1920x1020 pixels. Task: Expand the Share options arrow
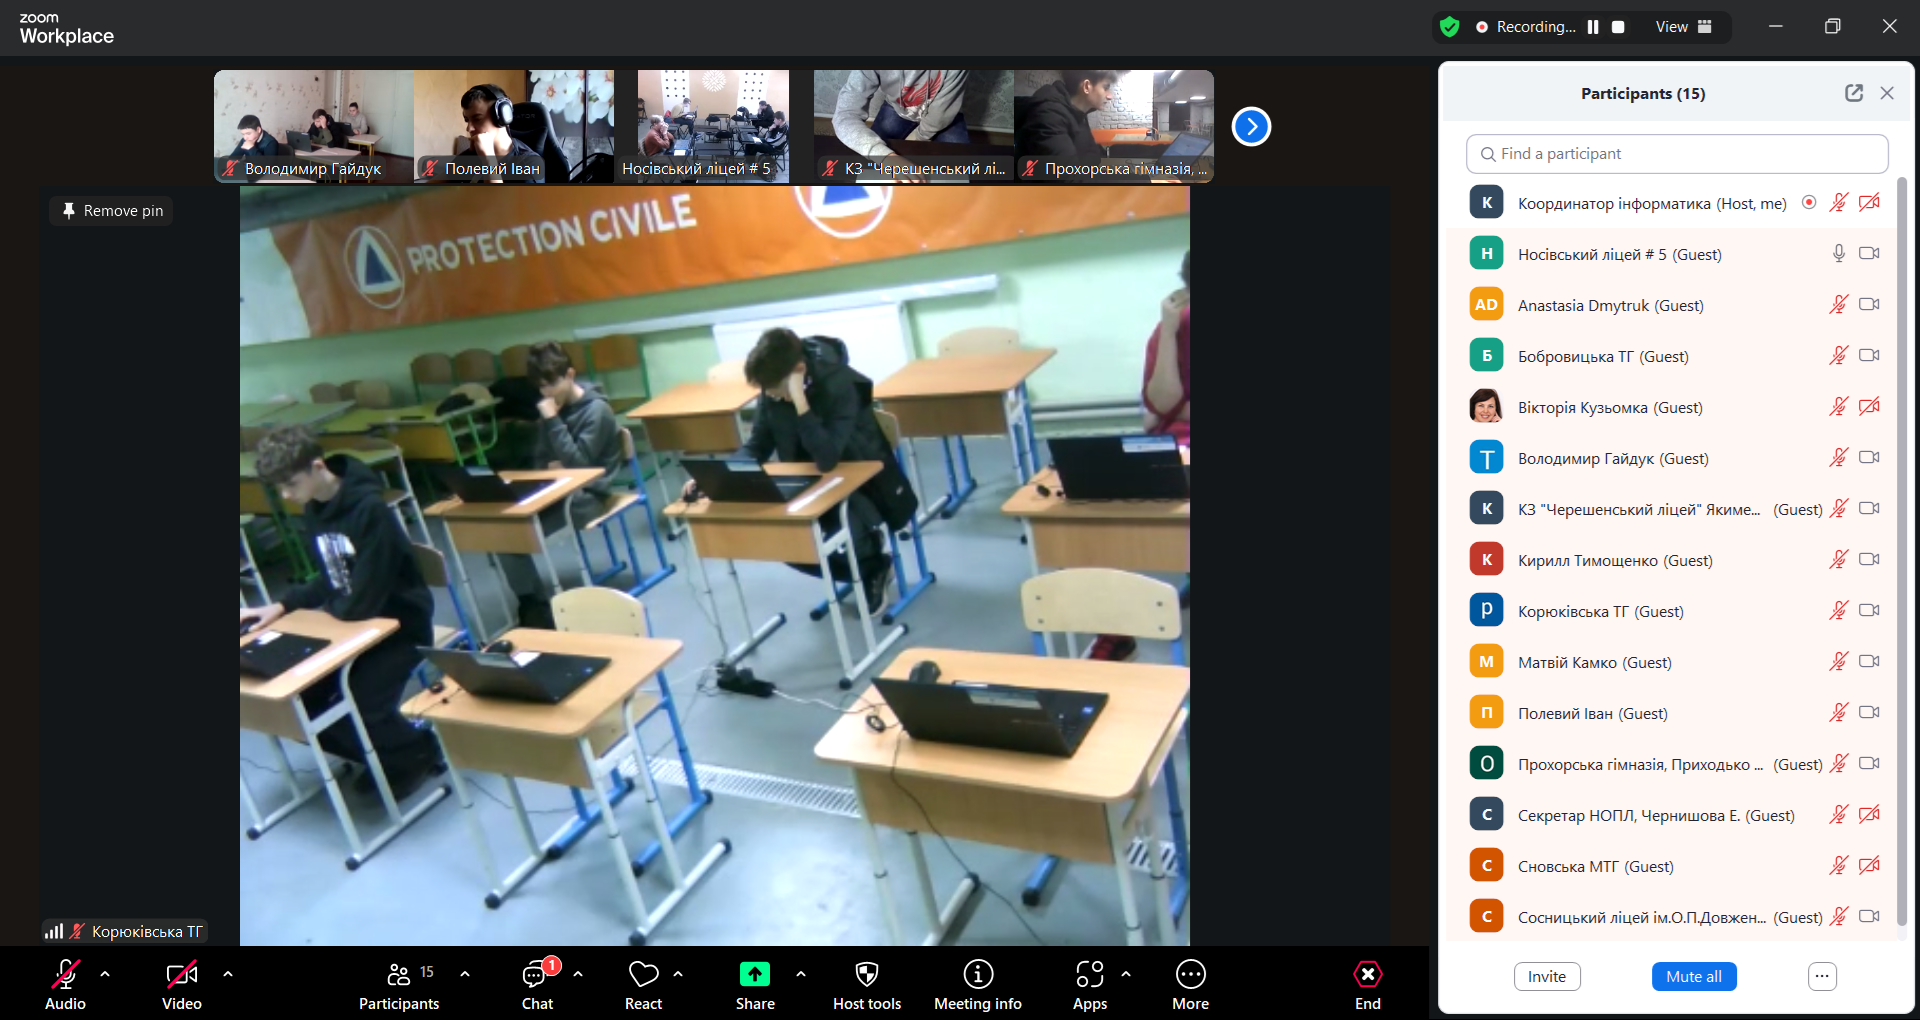pos(801,973)
